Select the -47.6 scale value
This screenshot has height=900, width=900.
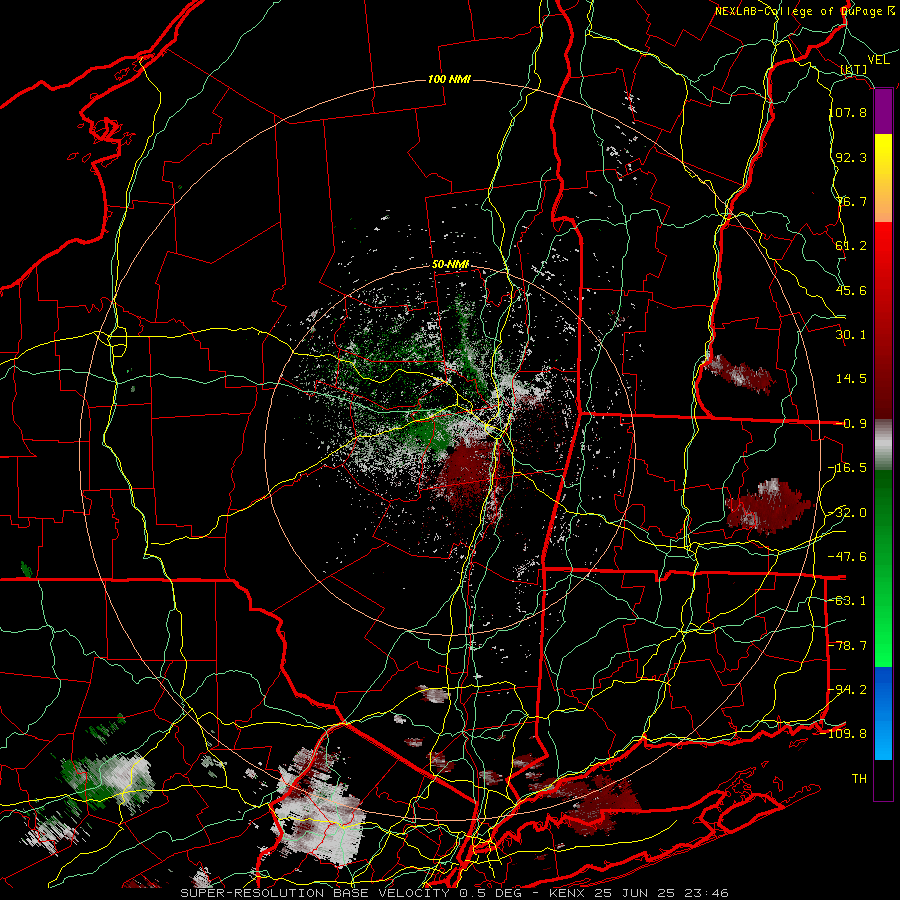tap(848, 557)
